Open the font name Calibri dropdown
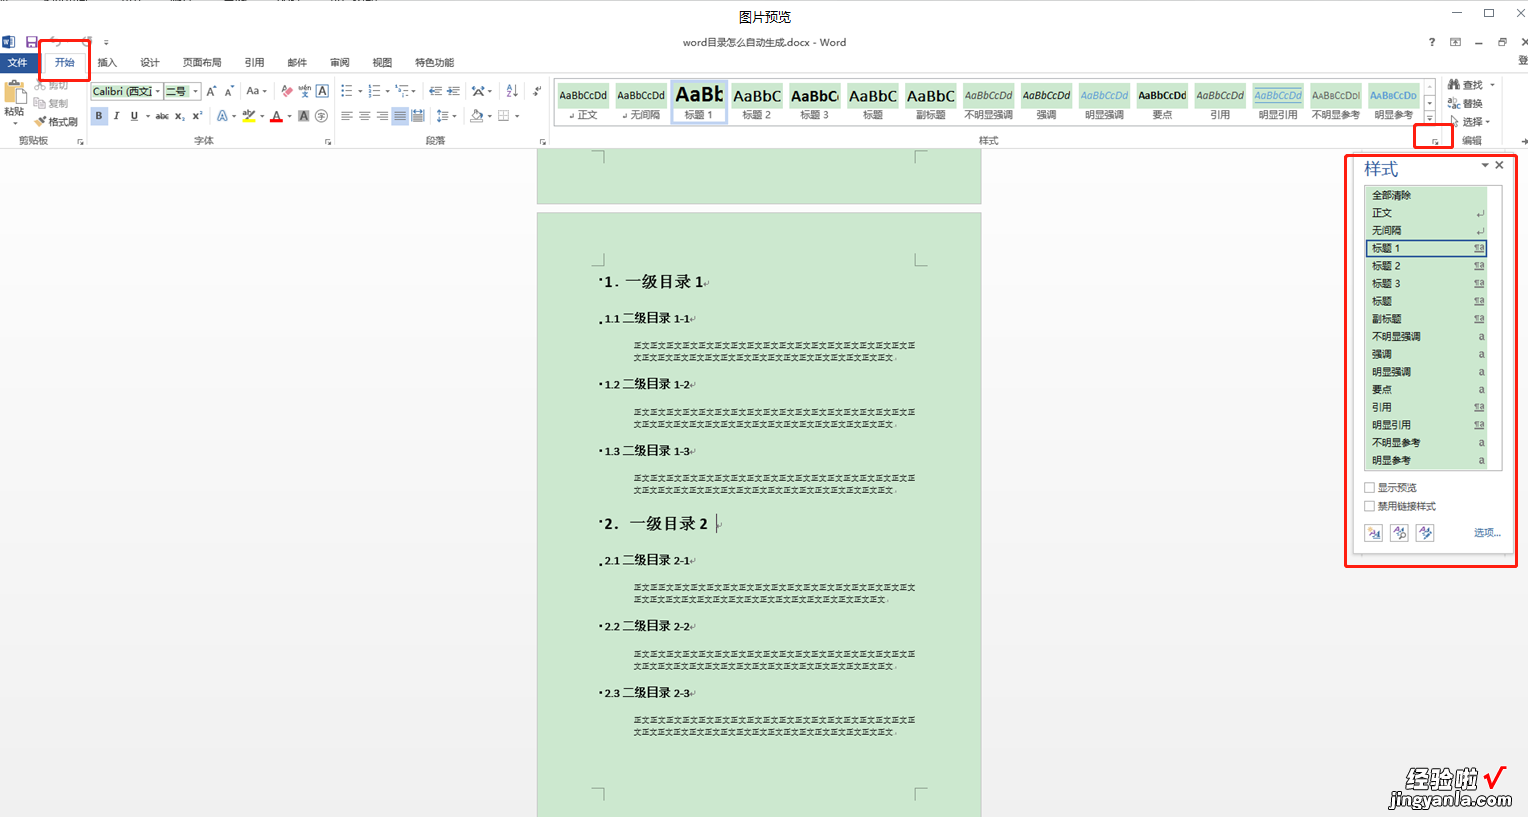1528x817 pixels. 157,91
